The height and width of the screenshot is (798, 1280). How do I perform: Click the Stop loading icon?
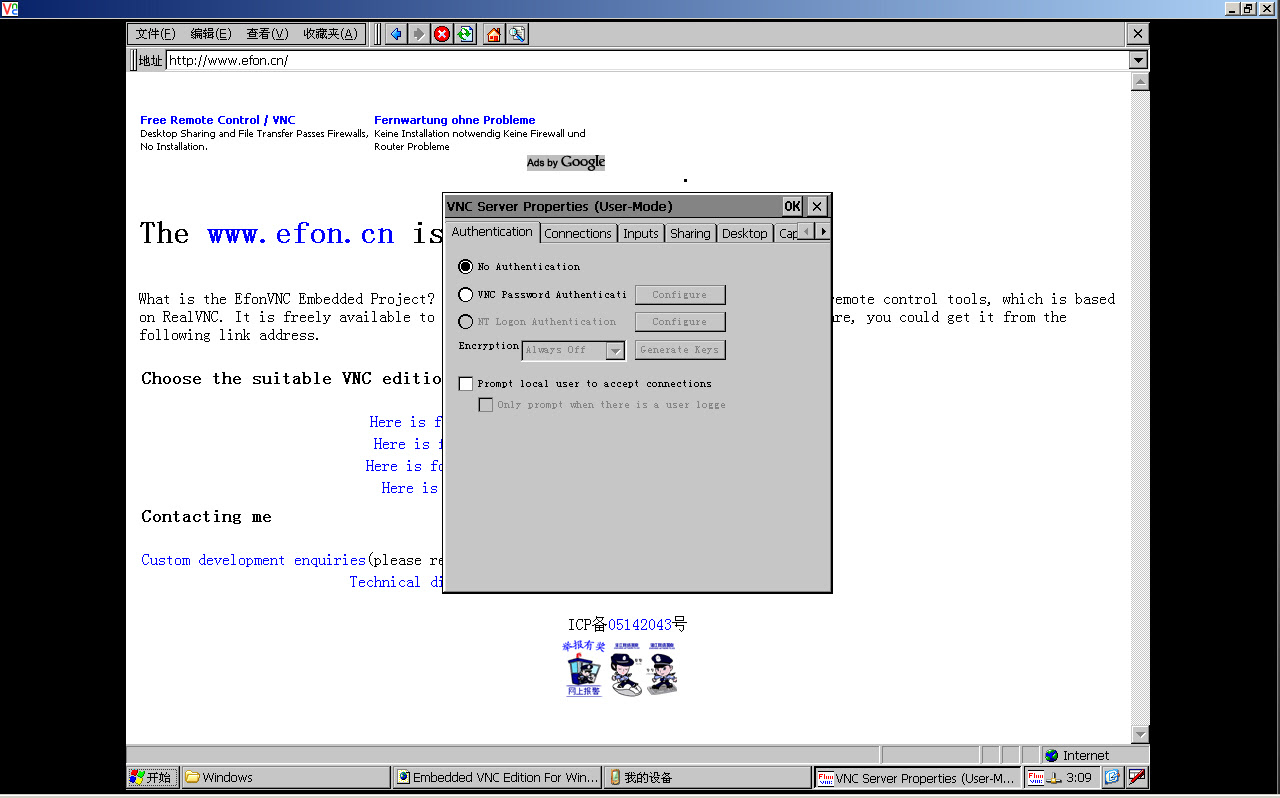click(x=442, y=33)
